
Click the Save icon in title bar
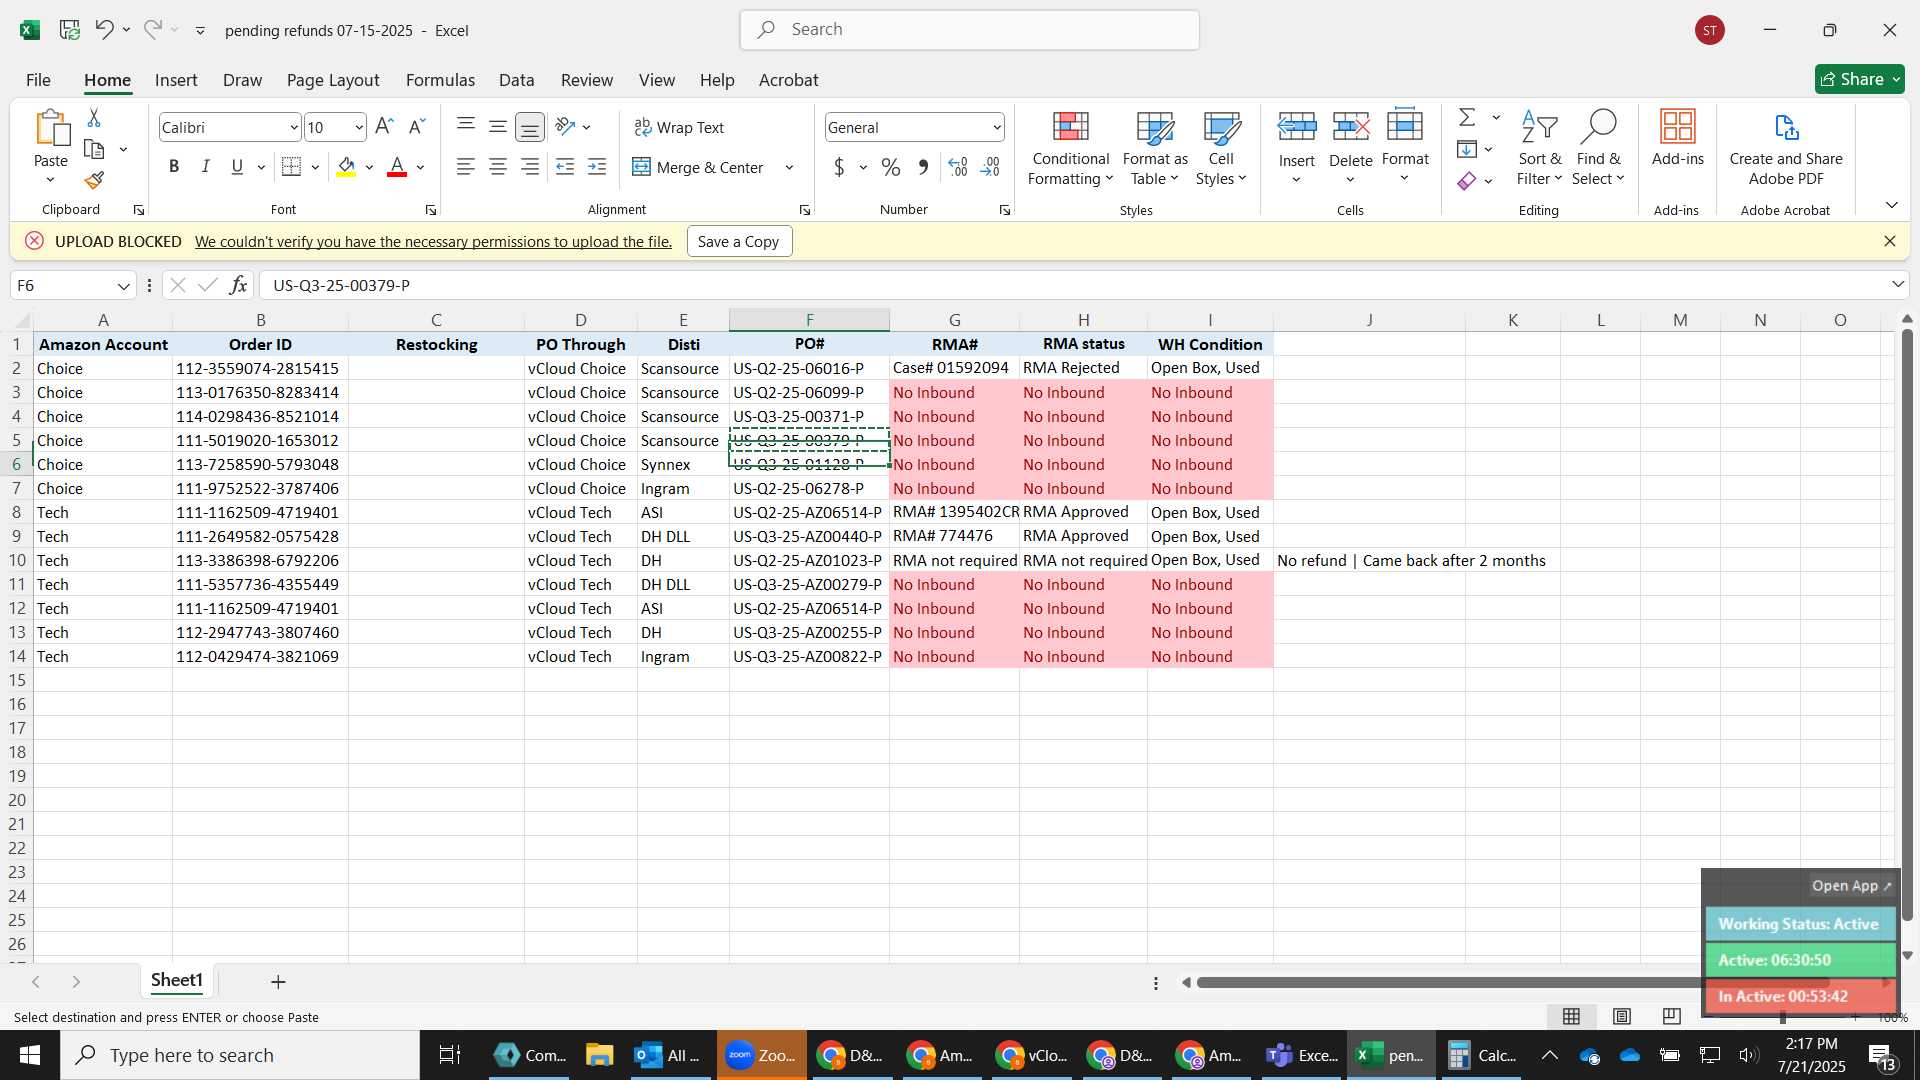click(x=69, y=30)
